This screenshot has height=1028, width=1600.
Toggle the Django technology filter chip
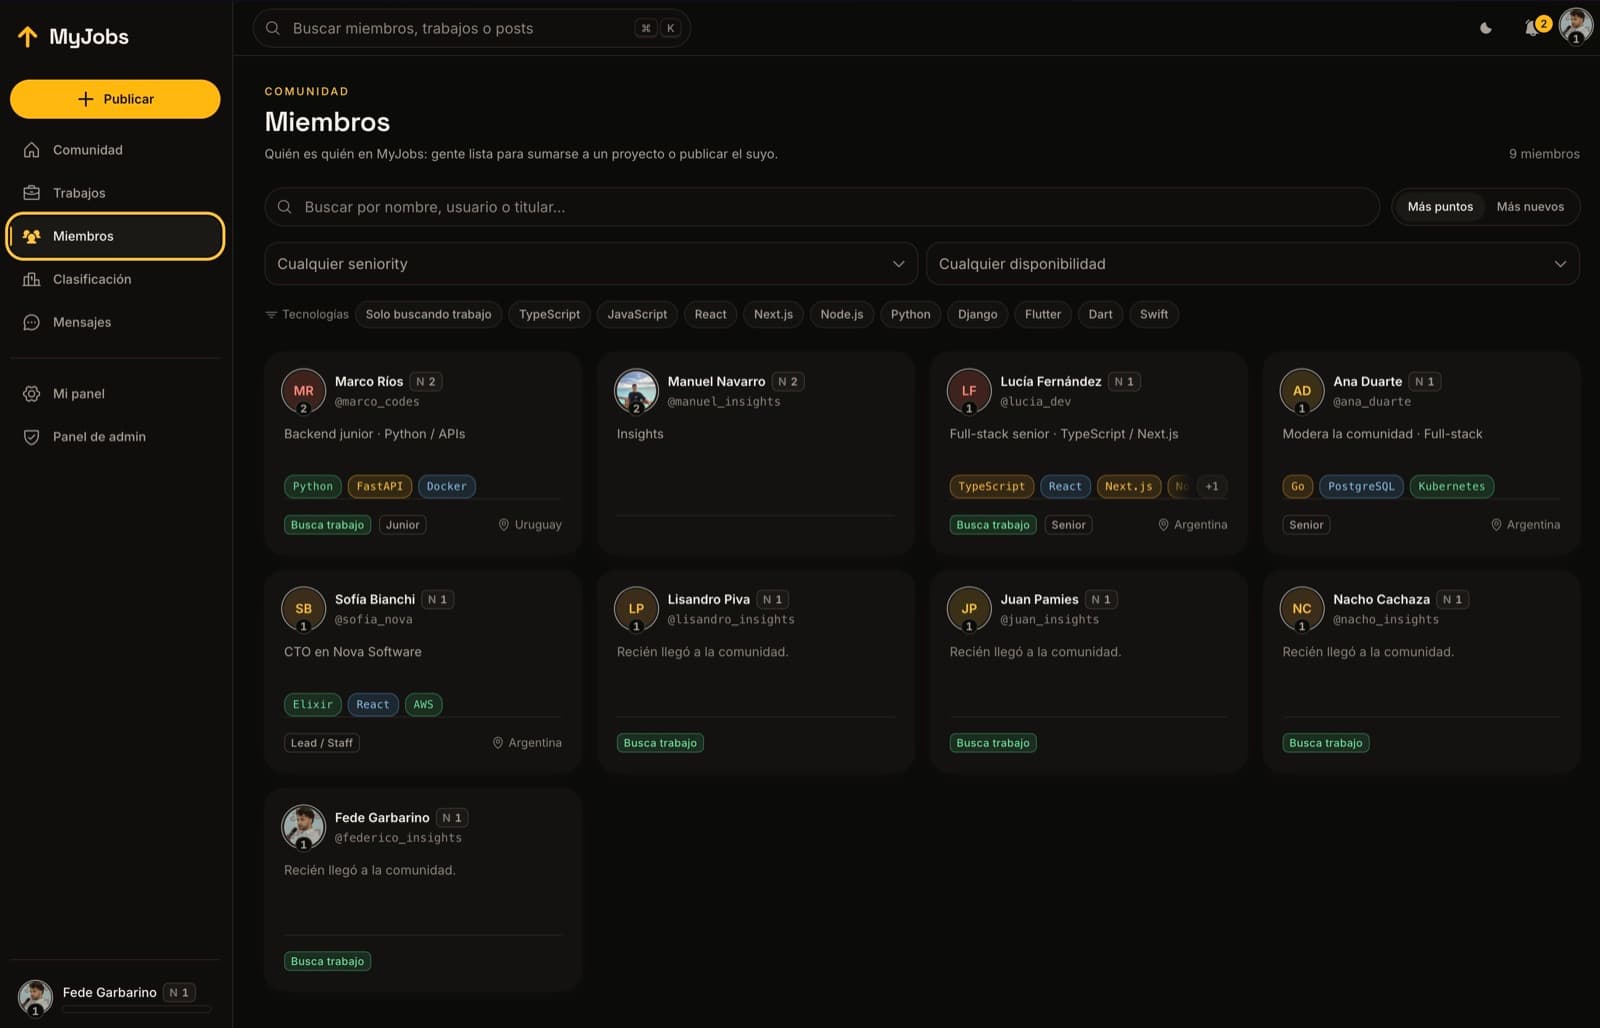977,314
